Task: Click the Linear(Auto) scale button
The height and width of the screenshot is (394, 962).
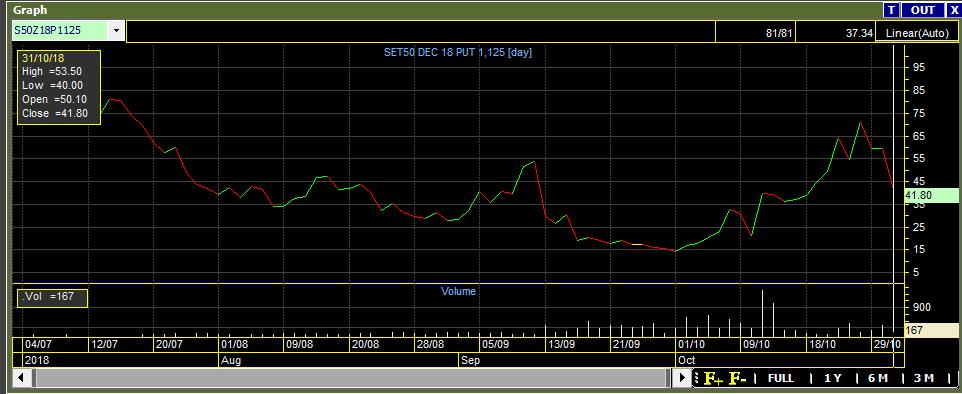Action: (917, 33)
